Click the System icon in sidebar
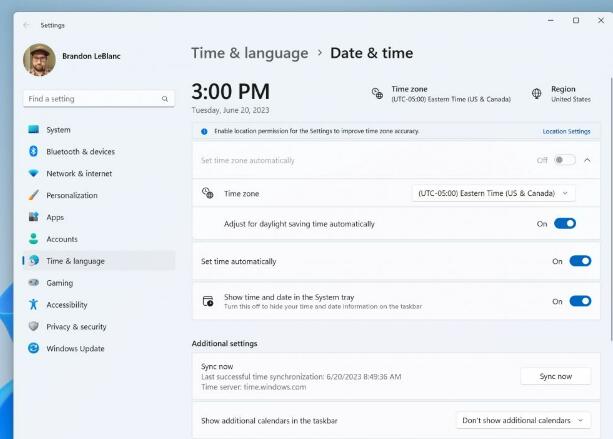The height and width of the screenshot is (439, 613). (x=34, y=130)
